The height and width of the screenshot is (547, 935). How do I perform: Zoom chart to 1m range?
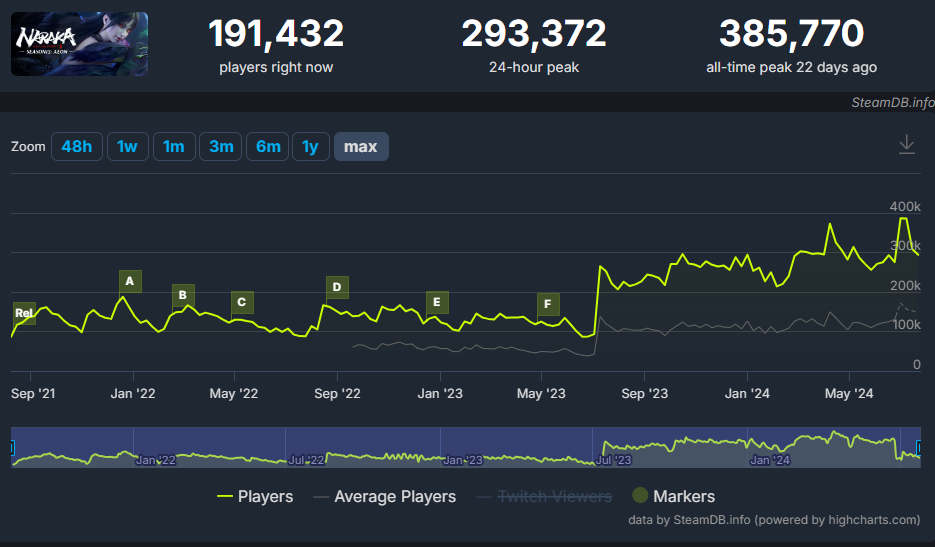pyautogui.click(x=174, y=147)
